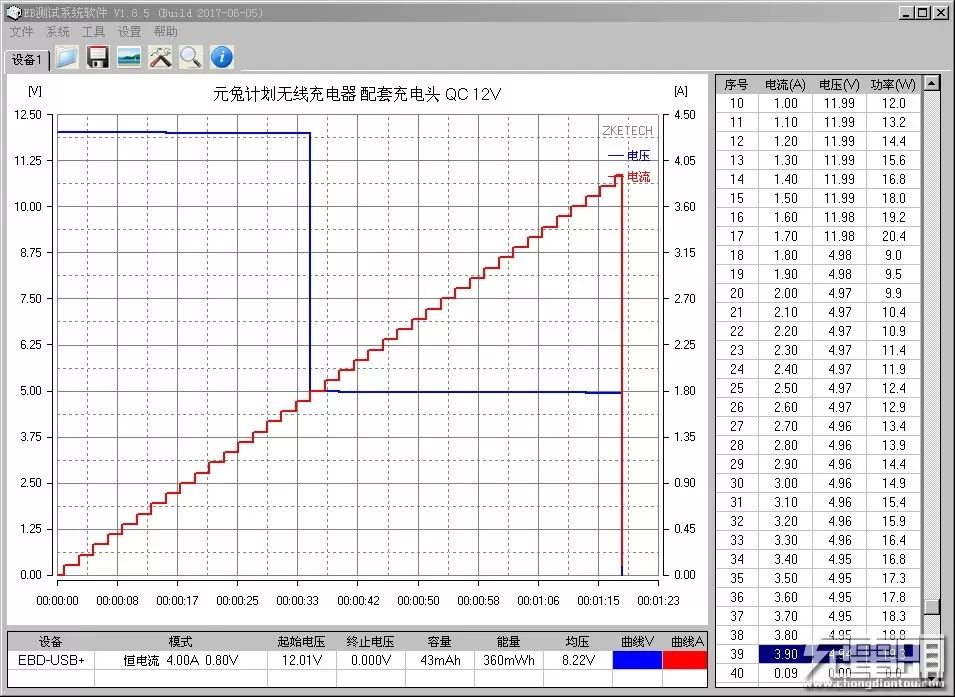The width and height of the screenshot is (955, 697).
Task: Select row 17 with power 20.4
Action: [819, 236]
